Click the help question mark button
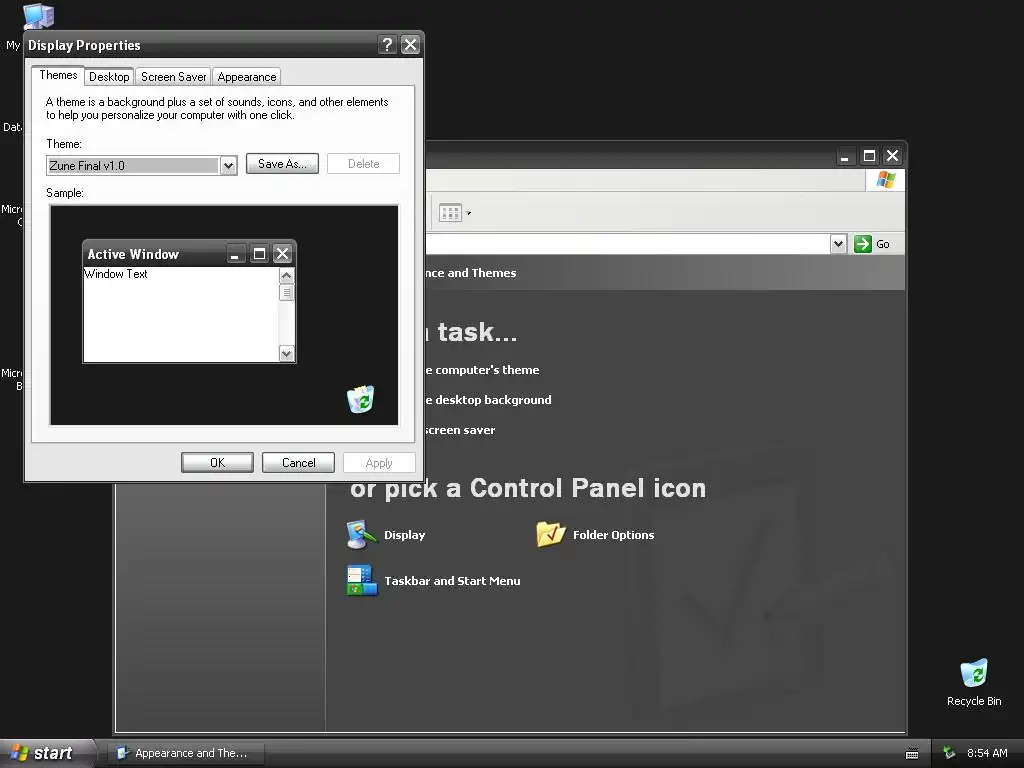This screenshot has height=768, width=1024. [x=387, y=44]
